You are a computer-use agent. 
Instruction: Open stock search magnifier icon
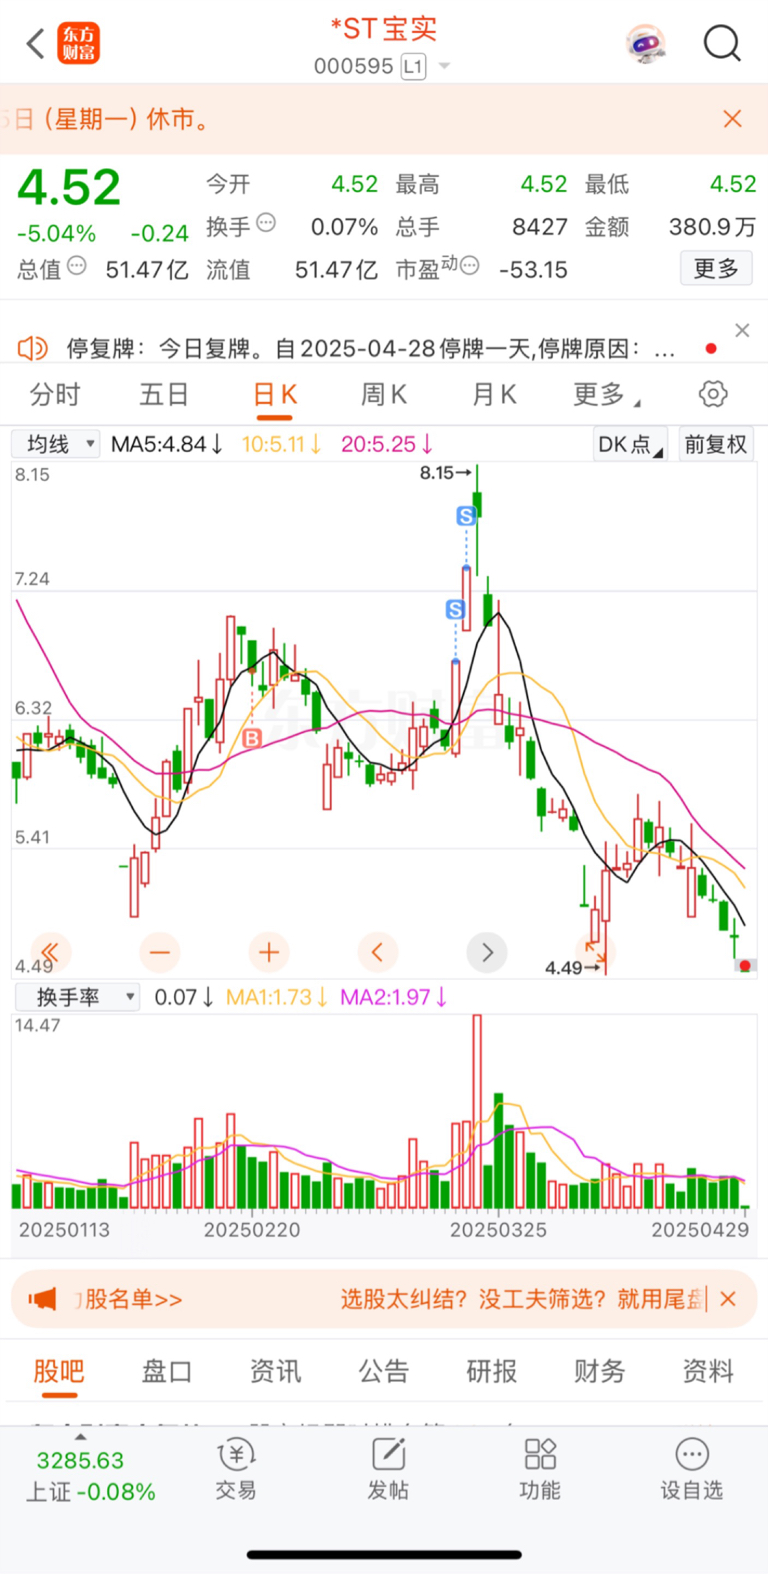(x=722, y=44)
